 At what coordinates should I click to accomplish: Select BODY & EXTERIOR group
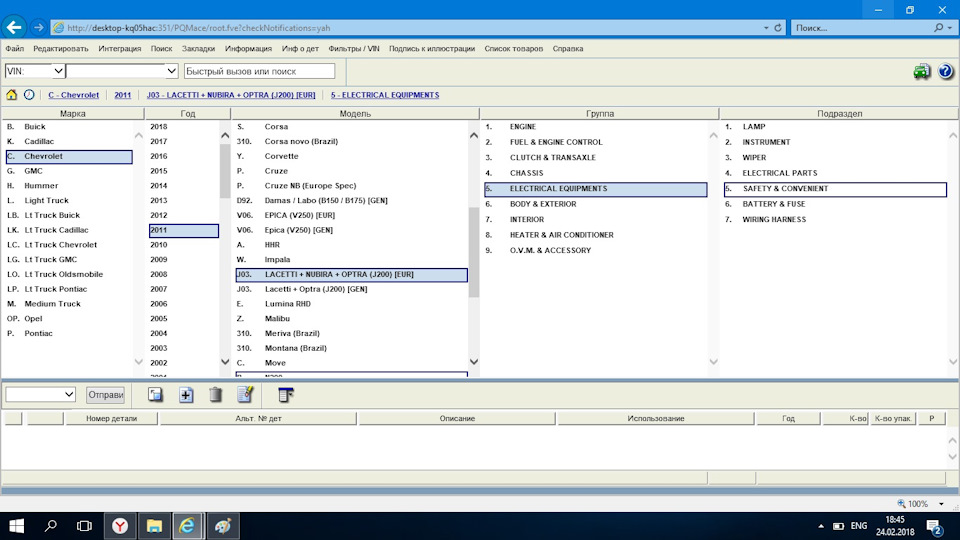pyautogui.click(x=596, y=204)
